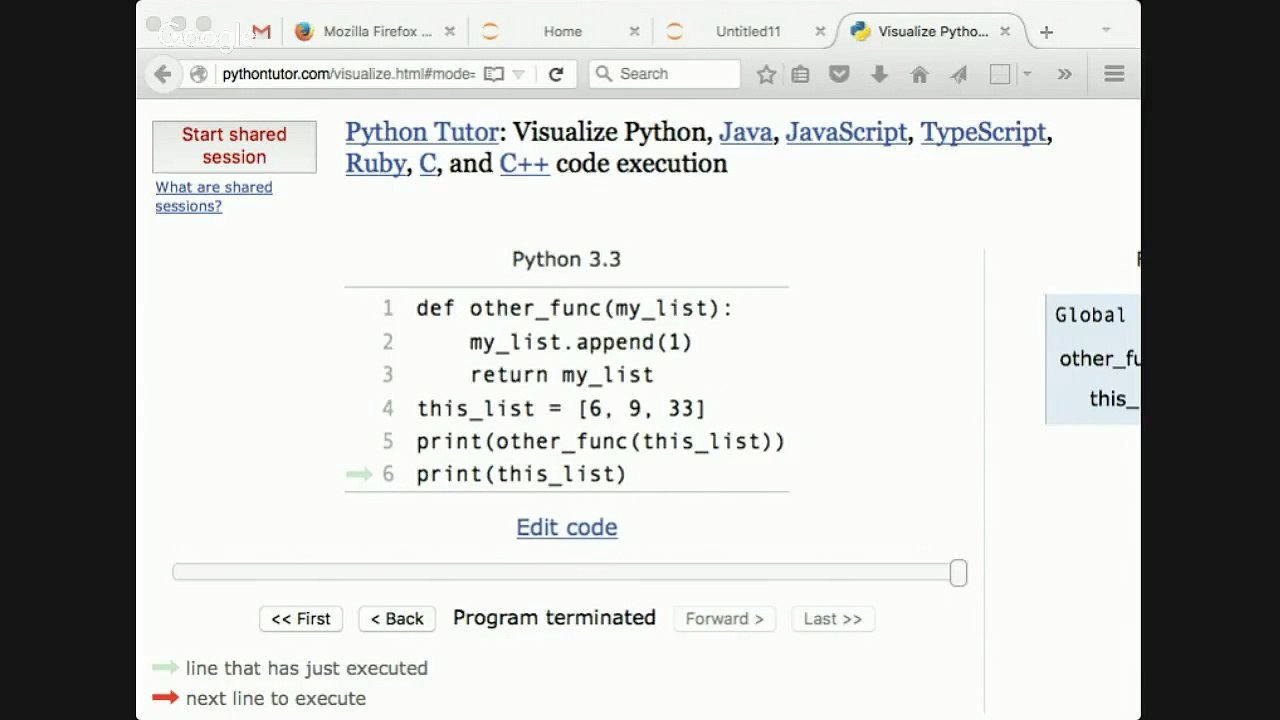Click the paper plane share icon
The width and height of the screenshot is (1280, 720).
pyautogui.click(x=959, y=74)
